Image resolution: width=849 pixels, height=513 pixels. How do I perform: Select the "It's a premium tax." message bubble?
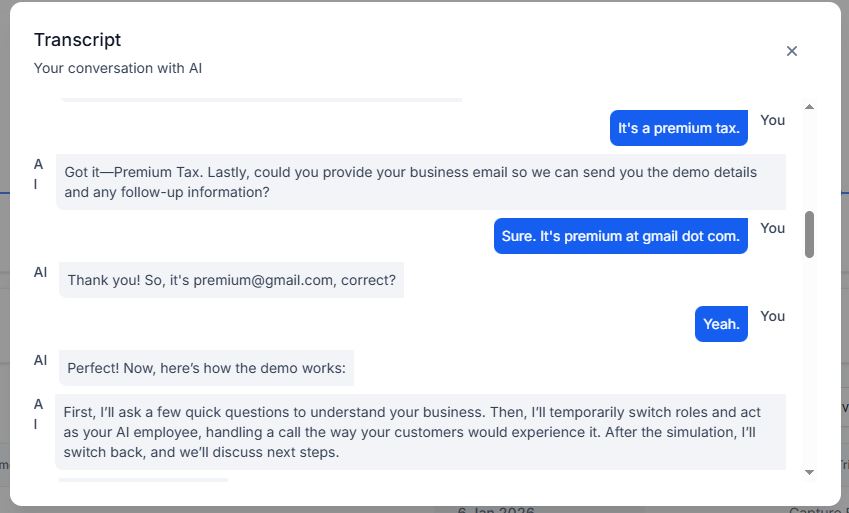pyautogui.click(x=678, y=128)
